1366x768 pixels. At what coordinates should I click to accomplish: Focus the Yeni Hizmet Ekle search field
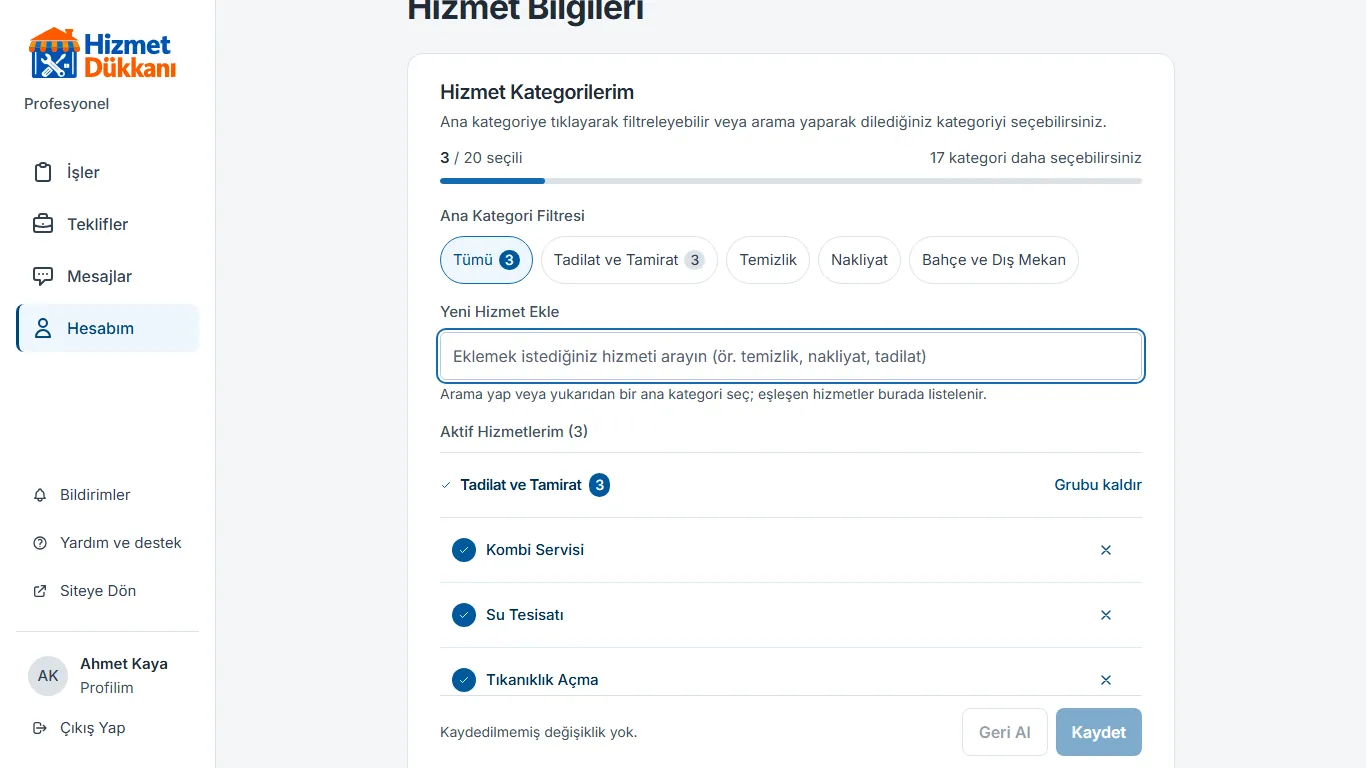[x=791, y=356]
